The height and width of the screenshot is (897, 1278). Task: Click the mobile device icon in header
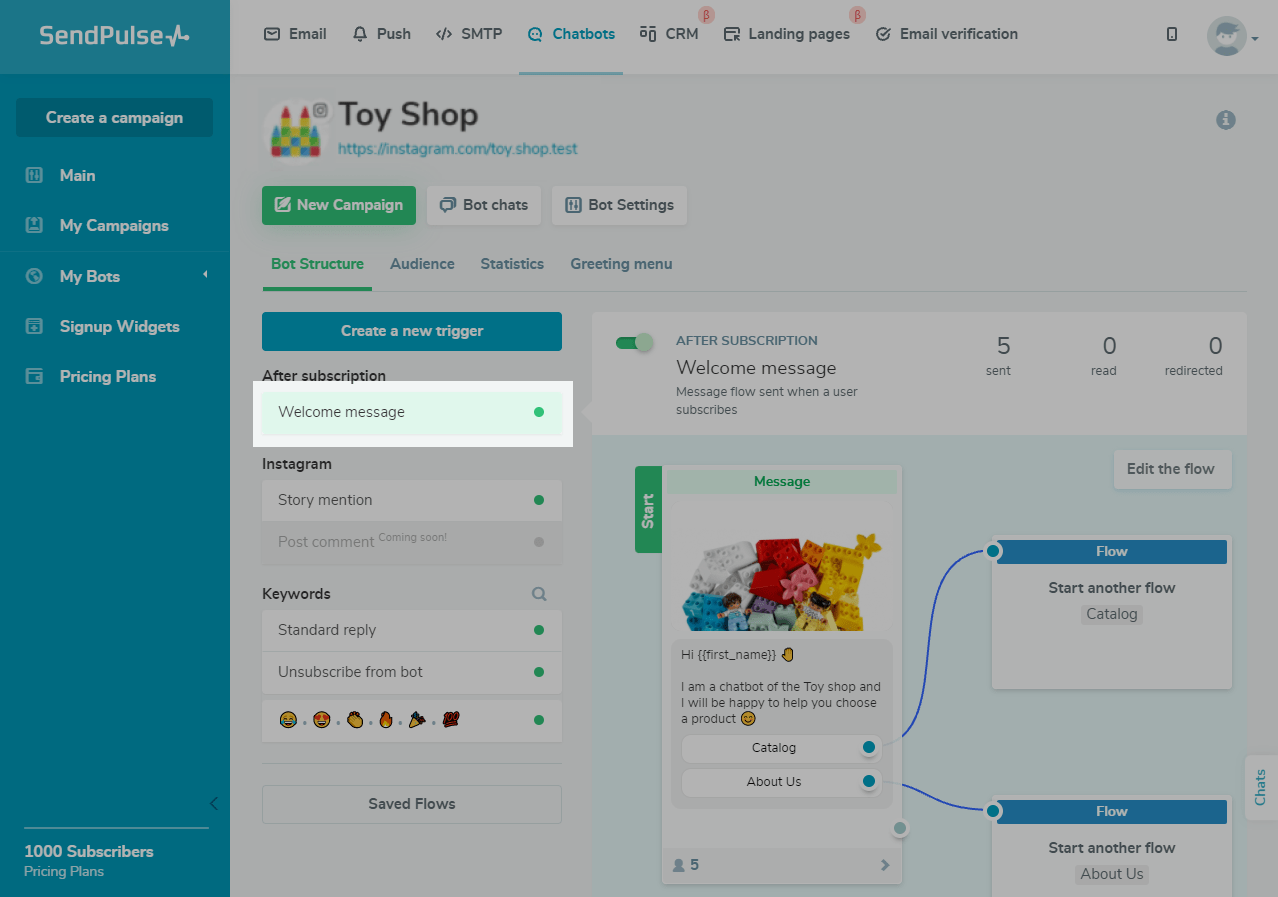coord(1172,34)
